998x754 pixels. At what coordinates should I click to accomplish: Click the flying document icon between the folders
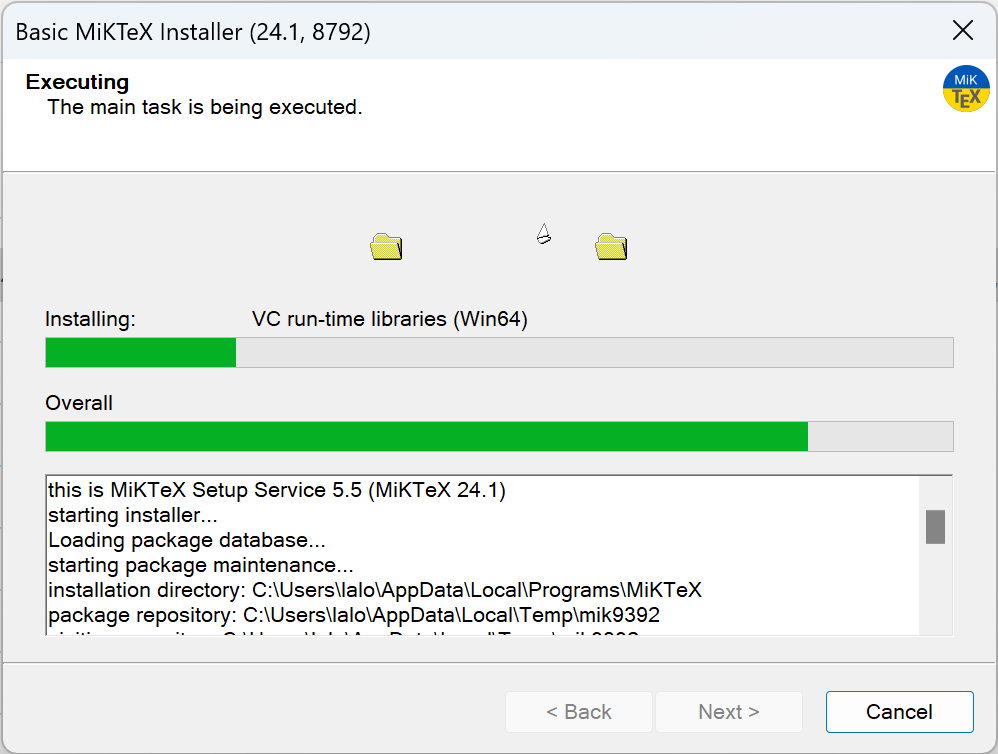click(543, 235)
